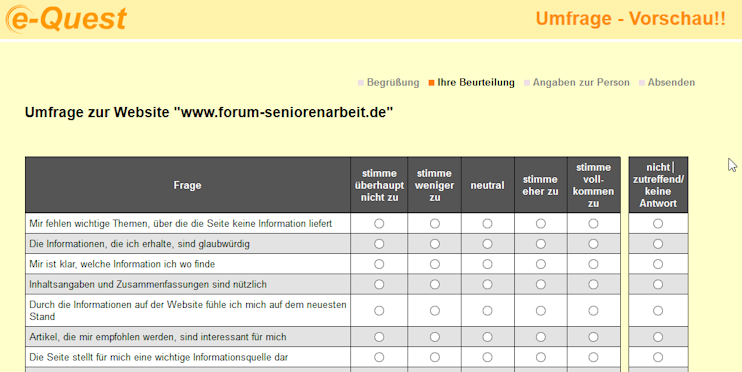The width and height of the screenshot is (742, 372).
Task: Click the e-Quest logo
Action: (66, 19)
